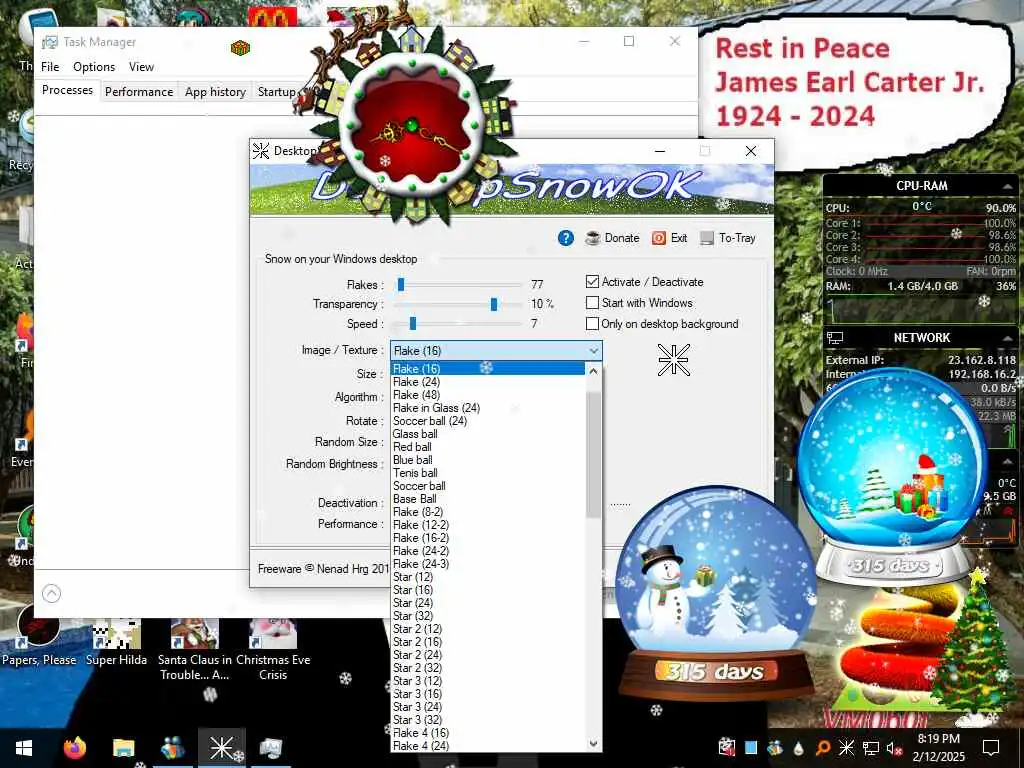
Task: Click the snowman snow globe countdown widget
Action: (716, 594)
